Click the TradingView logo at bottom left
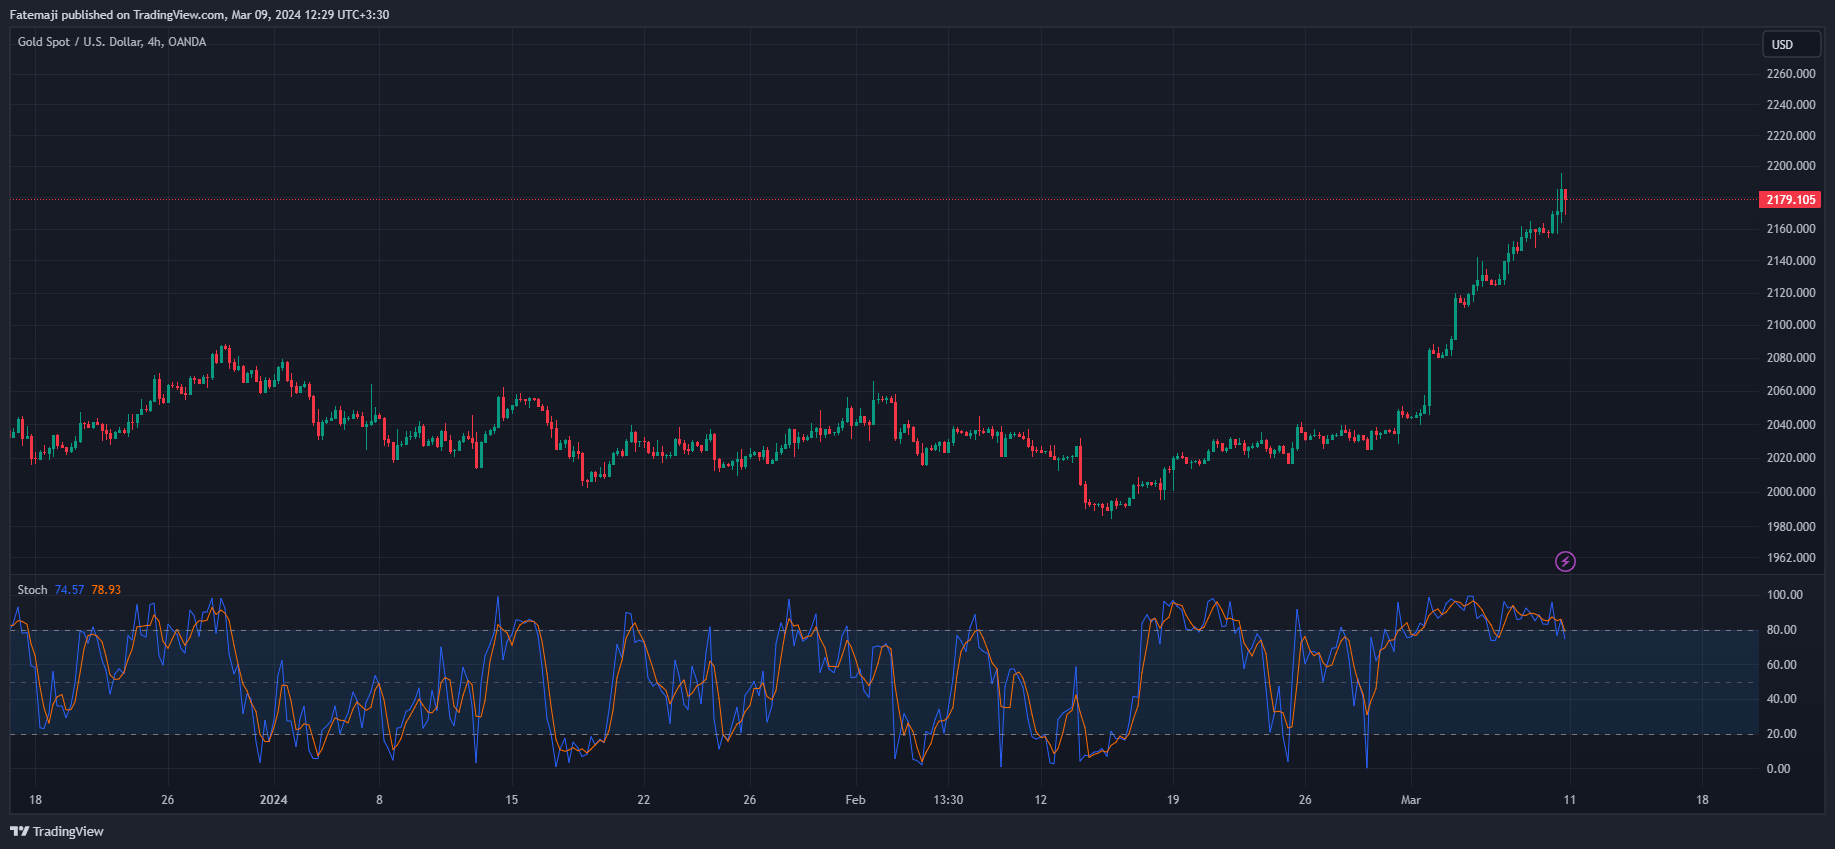Screen dimensions: 1835x849 [x=57, y=831]
